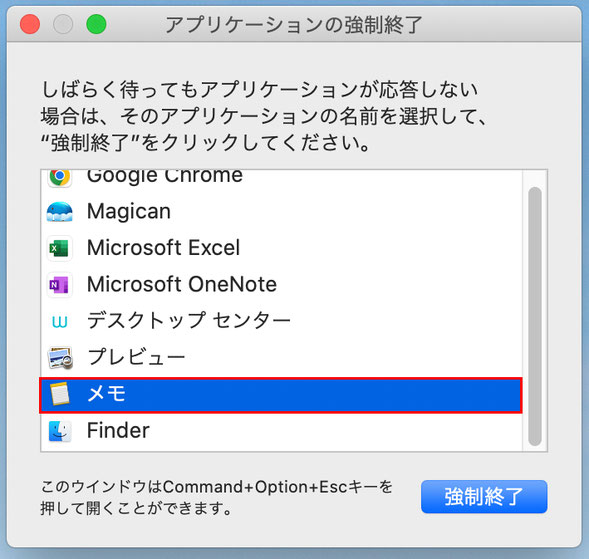Click the green zoom window button

[96, 24]
